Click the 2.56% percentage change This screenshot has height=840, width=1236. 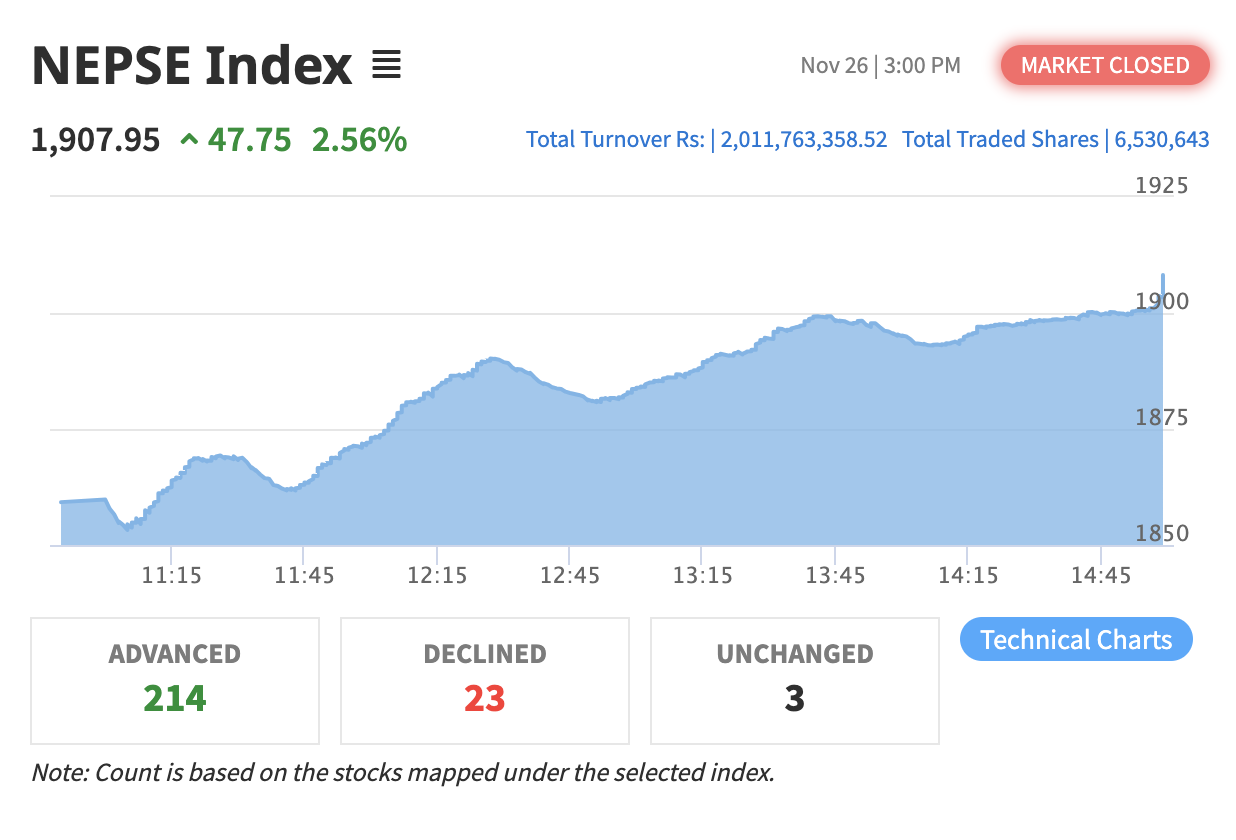[359, 140]
